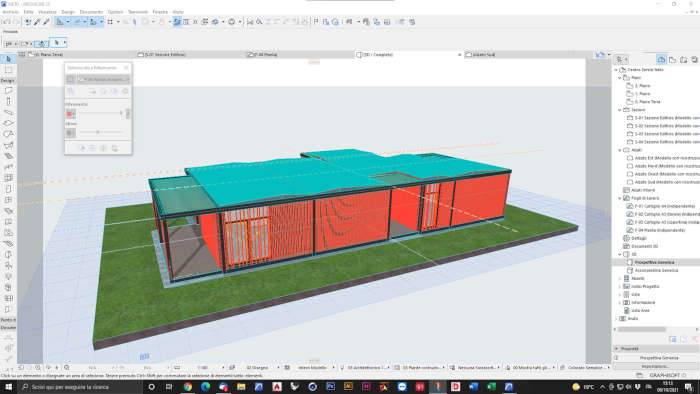The width and height of the screenshot is (700, 394).
Task: Open the Finestre menu
Action: (x=160, y=12)
